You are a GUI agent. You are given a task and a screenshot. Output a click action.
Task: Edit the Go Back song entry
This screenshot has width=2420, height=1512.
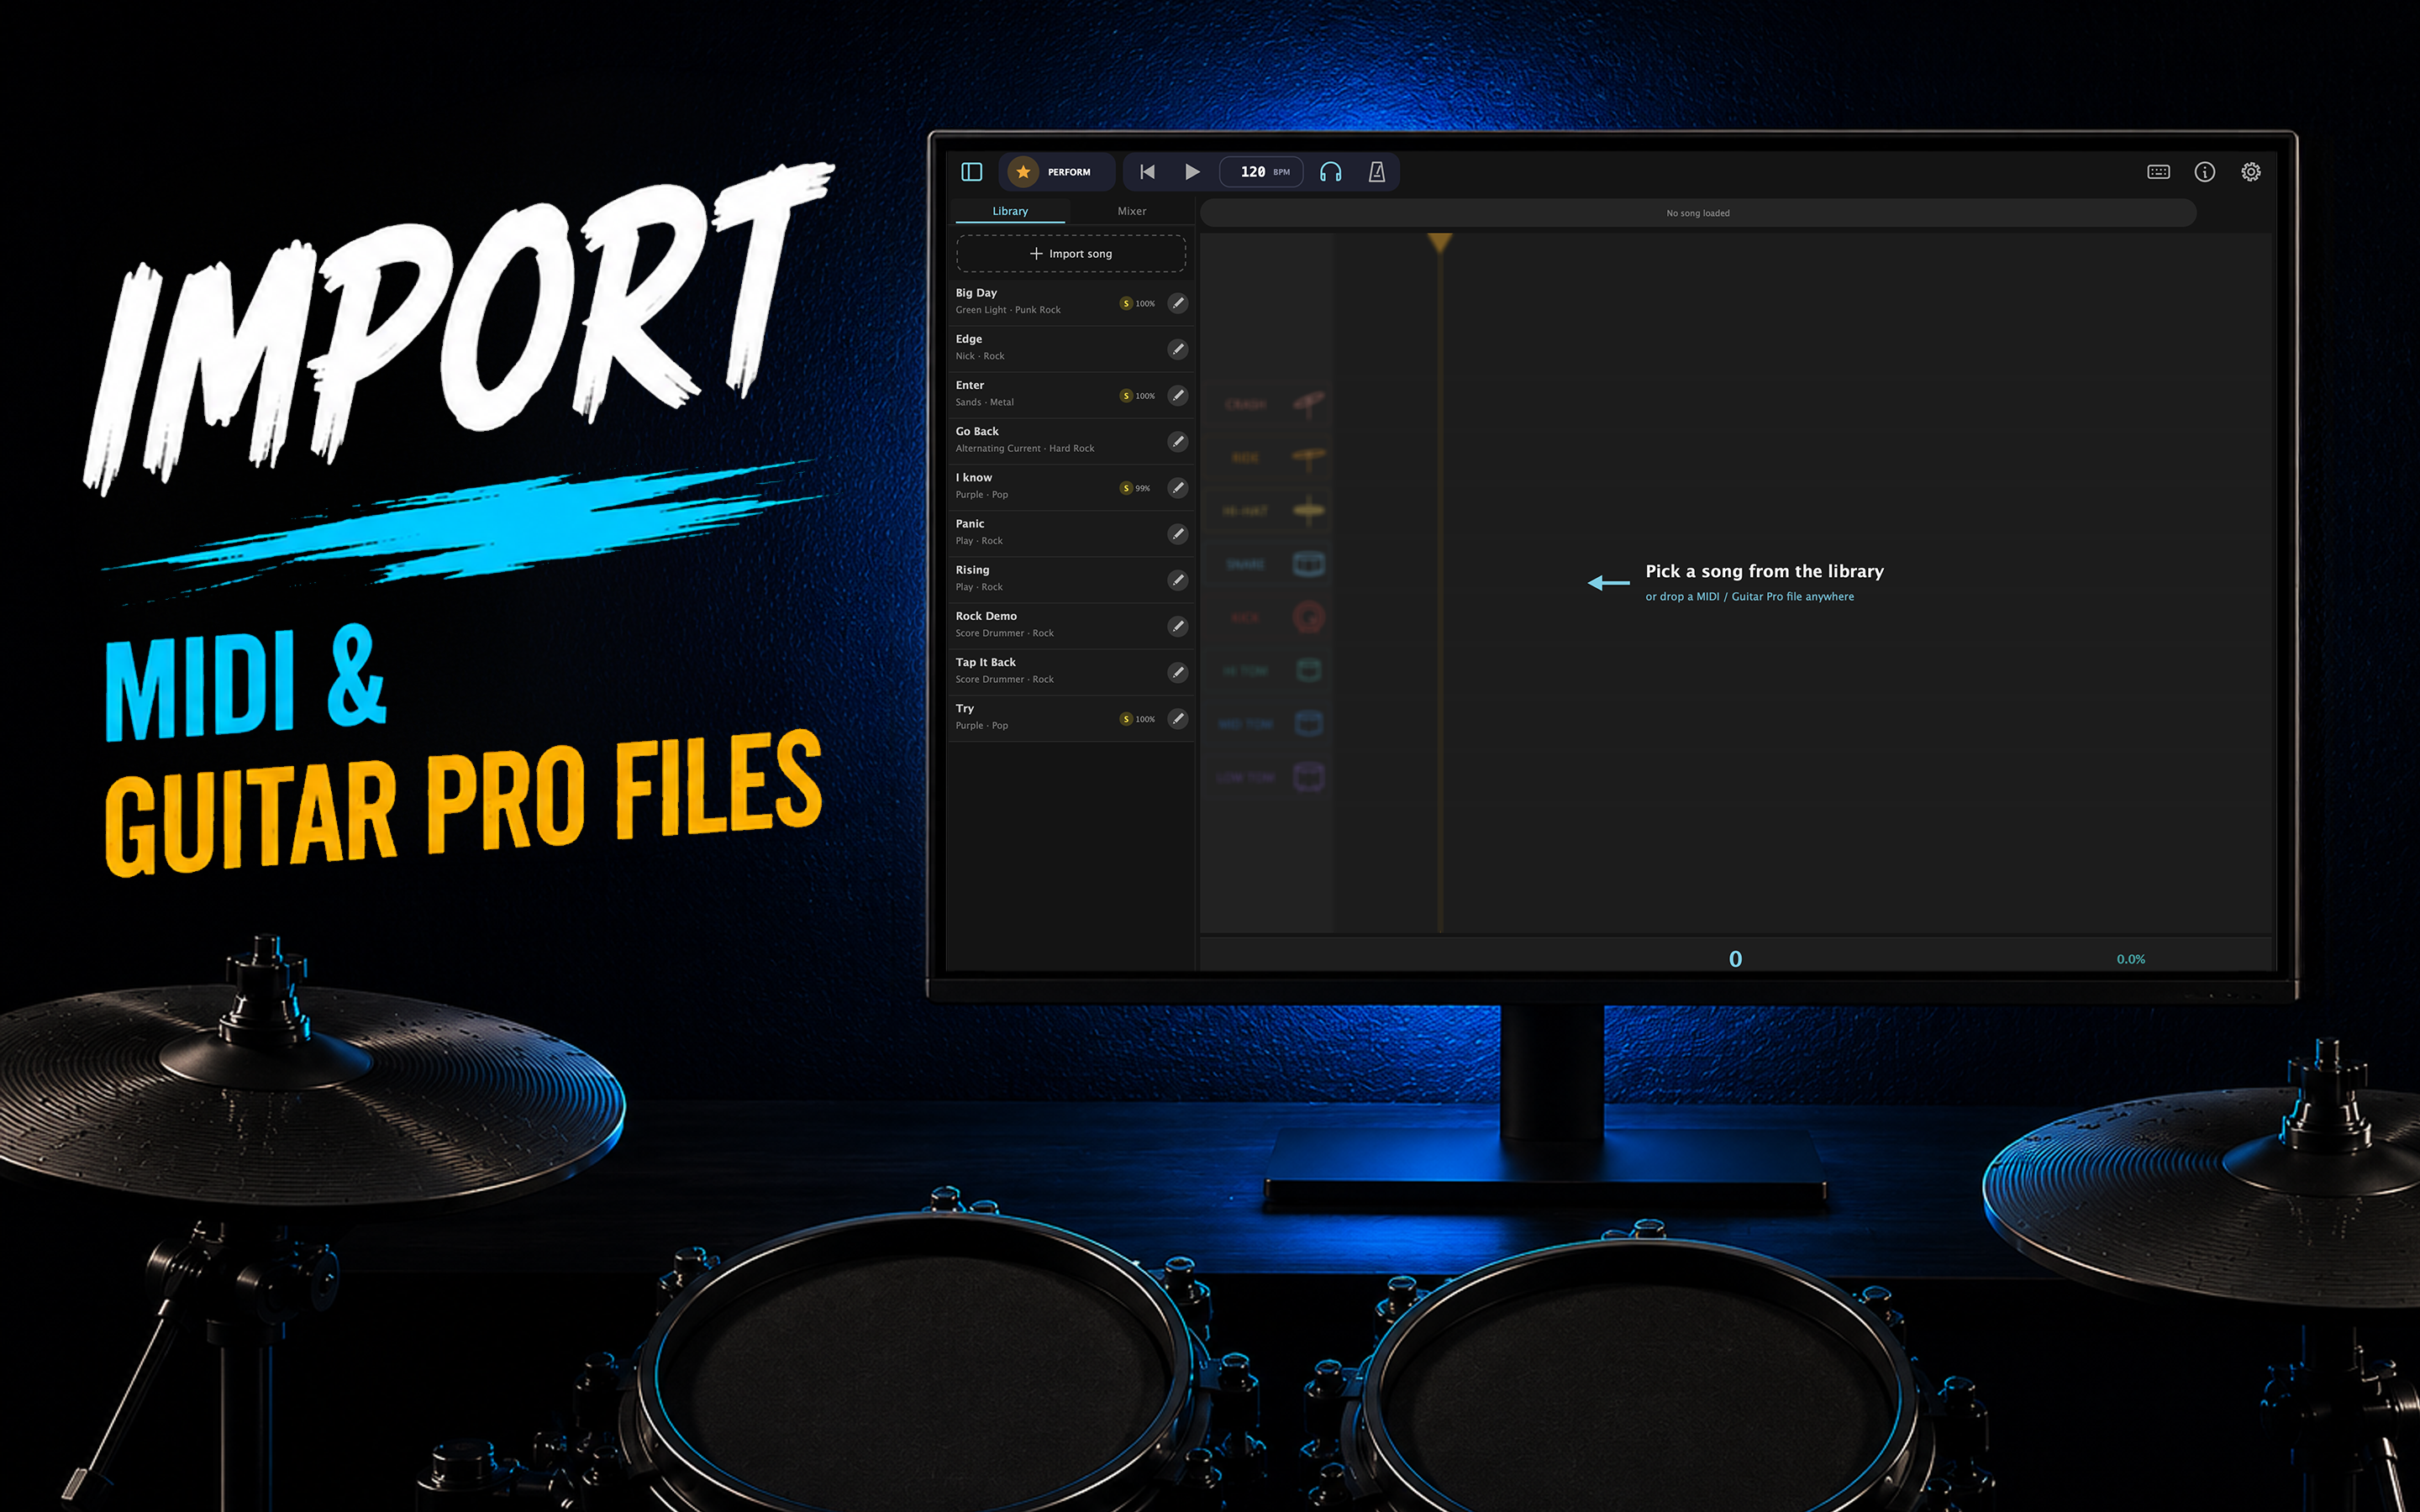1178,441
